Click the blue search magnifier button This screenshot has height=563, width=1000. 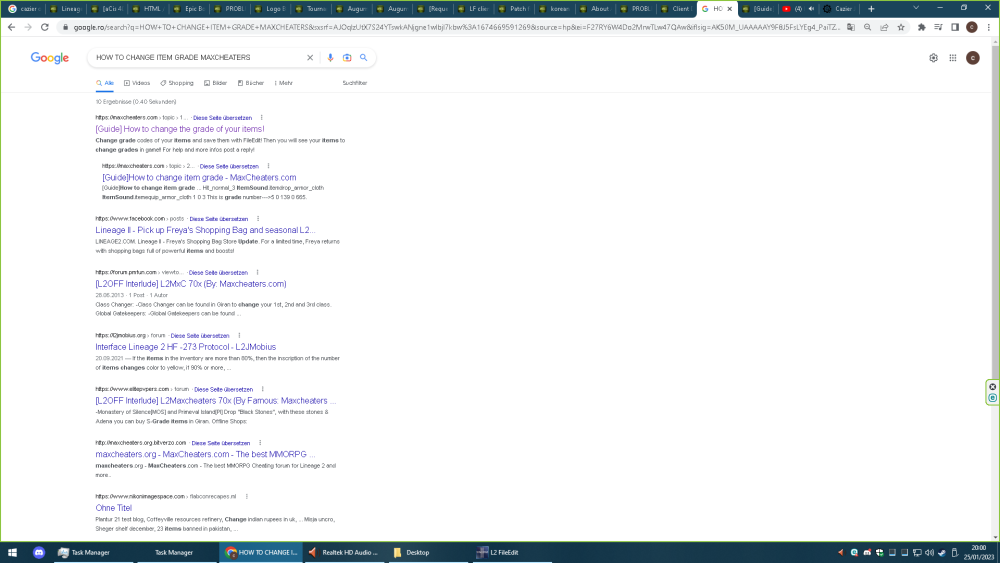click(x=364, y=57)
